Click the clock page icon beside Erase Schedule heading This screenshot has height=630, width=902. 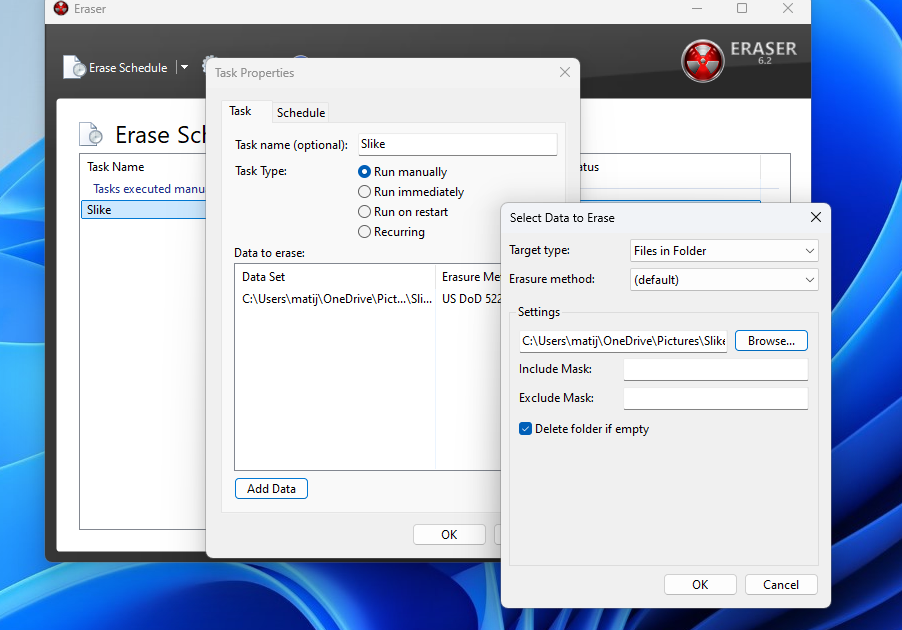(91, 134)
